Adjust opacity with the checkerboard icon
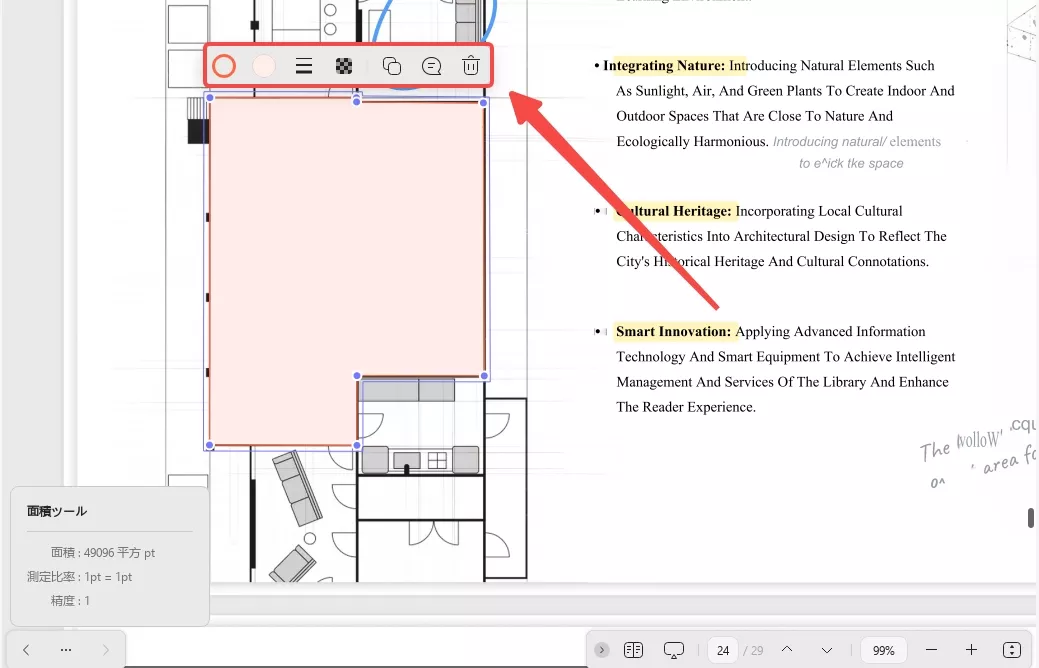This screenshot has width=1039, height=668. [344, 66]
